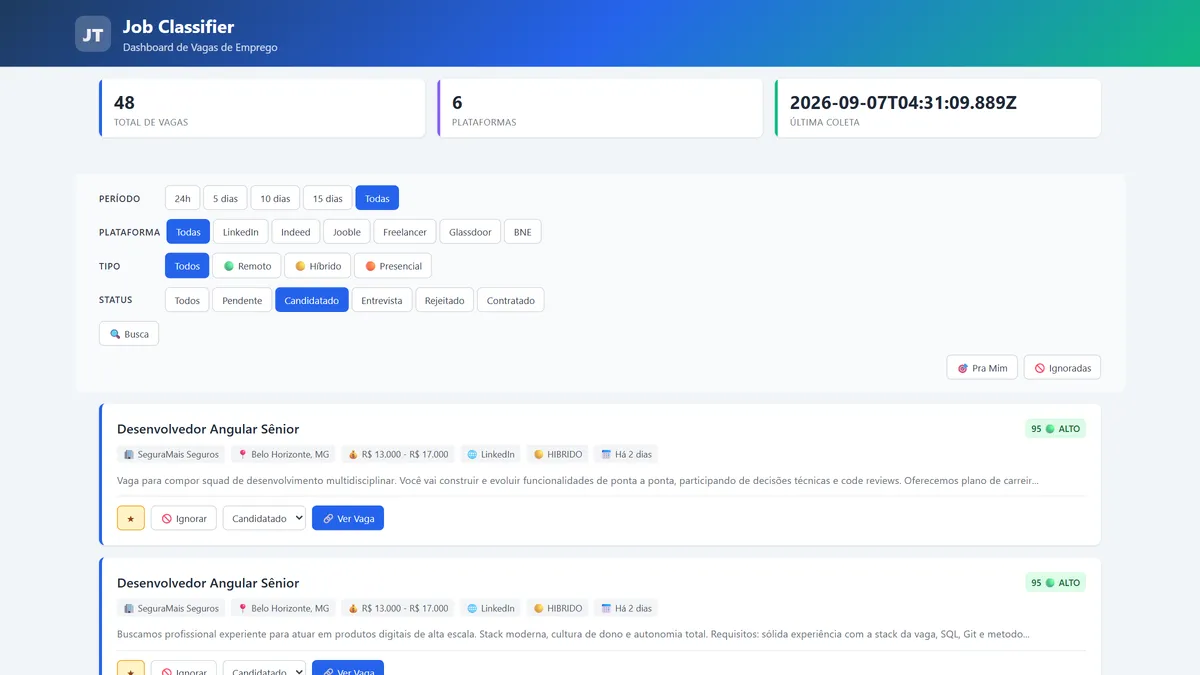1200x675 pixels.
Task: Click the STATUS row label
Action: click(116, 300)
